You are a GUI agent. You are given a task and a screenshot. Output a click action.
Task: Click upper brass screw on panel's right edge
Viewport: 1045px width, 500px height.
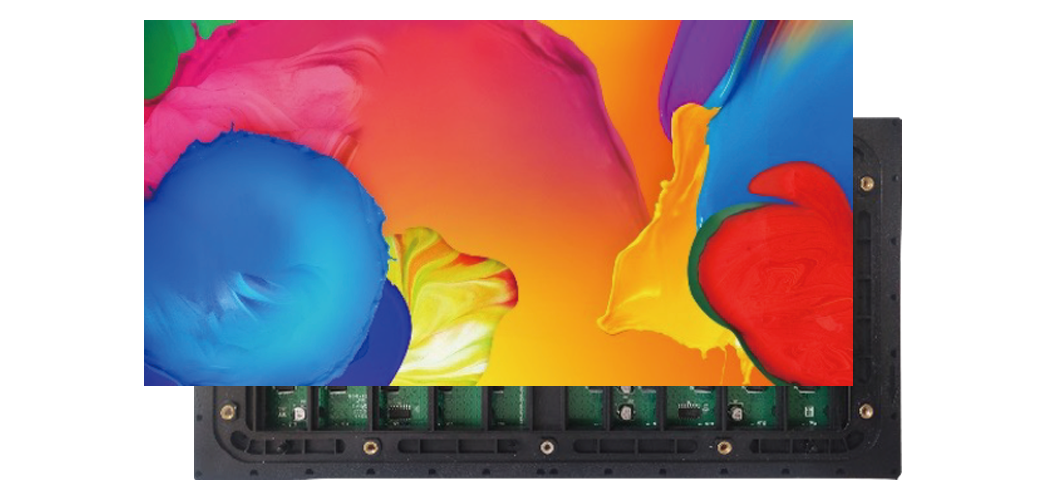[866, 183]
